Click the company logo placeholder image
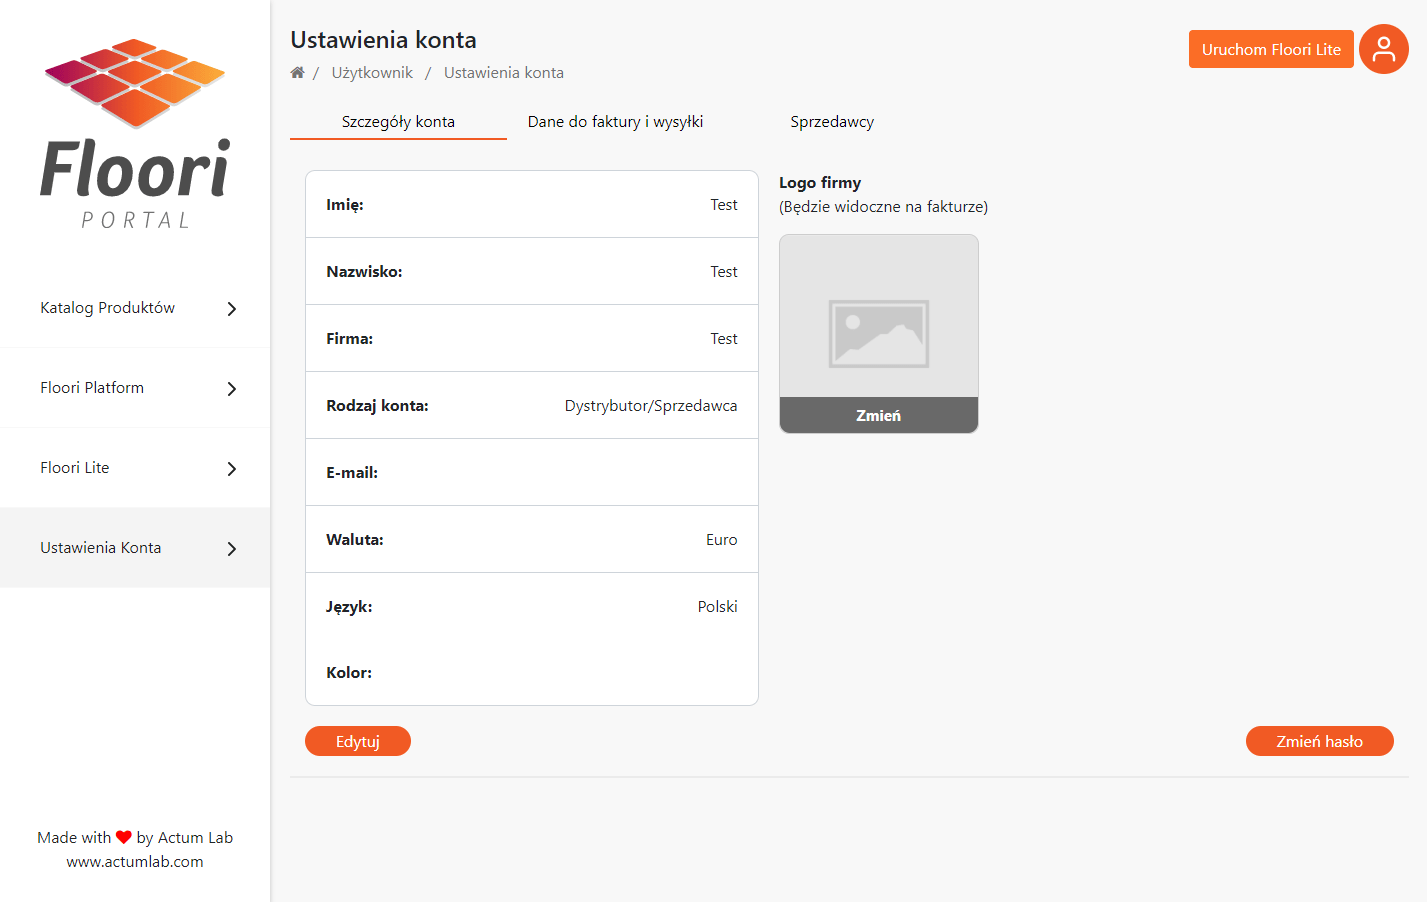The height and width of the screenshot is (902, 1427). coord(879,333)
